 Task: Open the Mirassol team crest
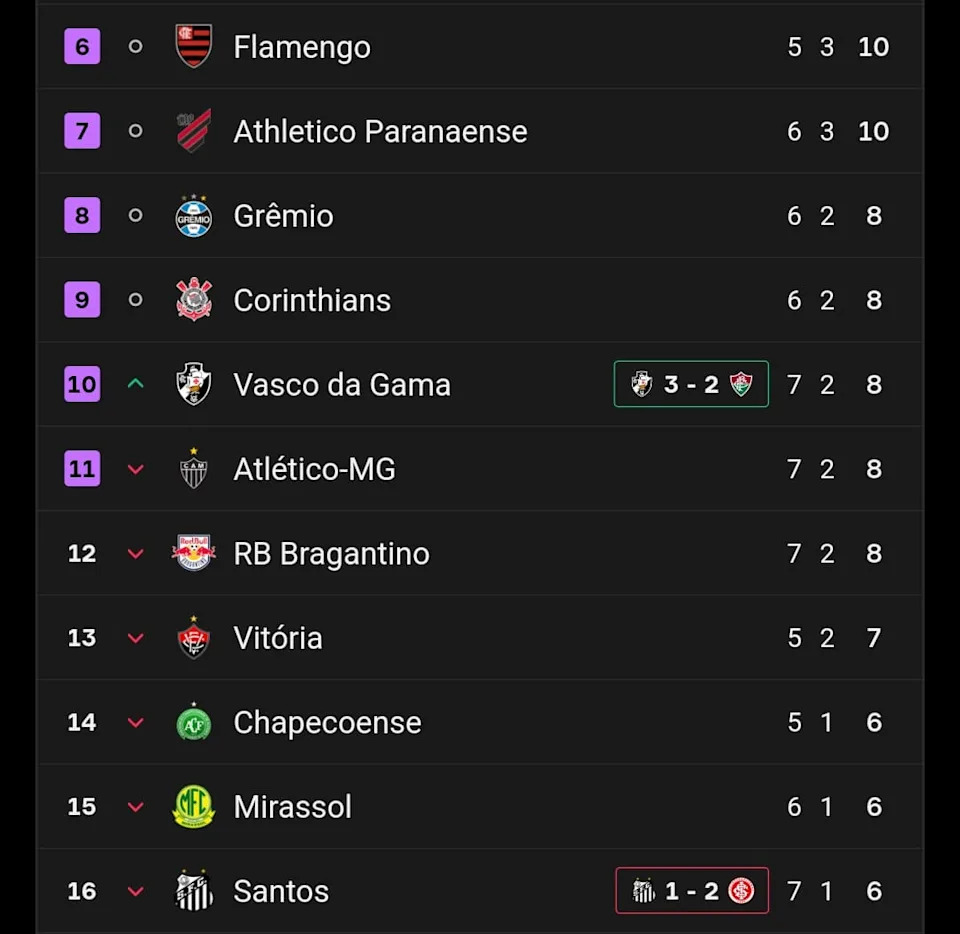[x=193, y=807]
